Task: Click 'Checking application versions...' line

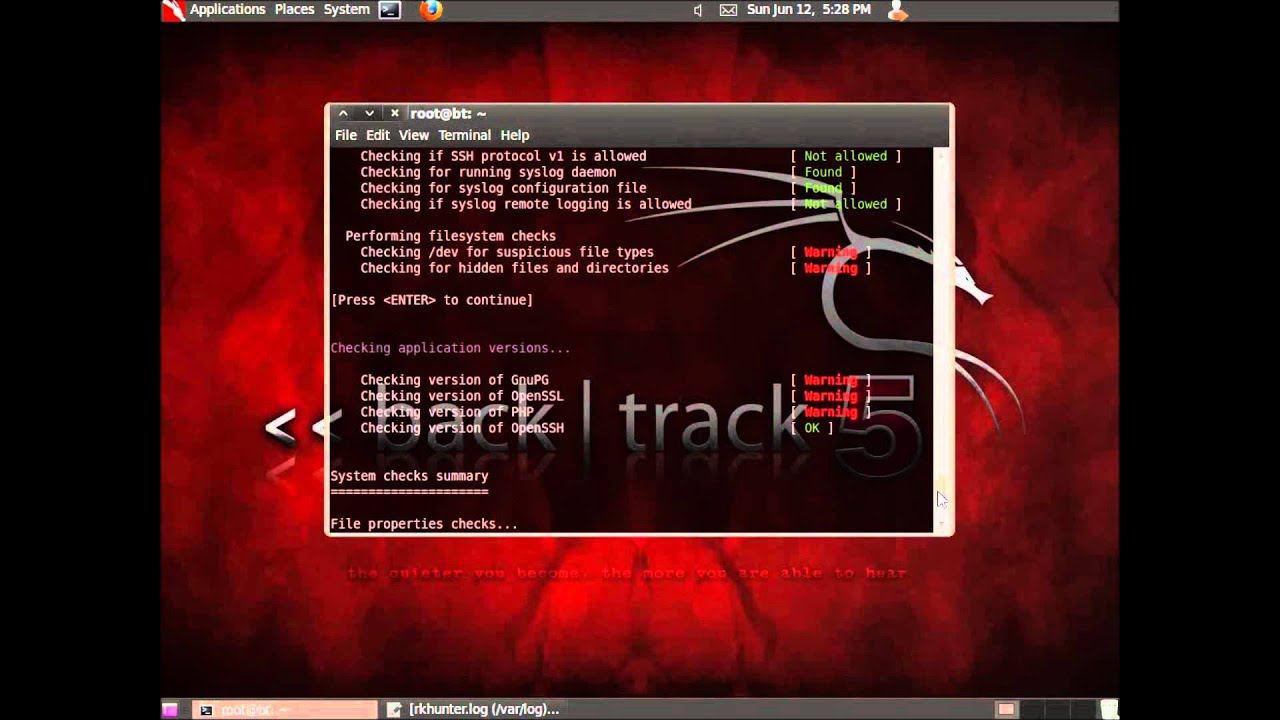Action: (x=450, y=348)
